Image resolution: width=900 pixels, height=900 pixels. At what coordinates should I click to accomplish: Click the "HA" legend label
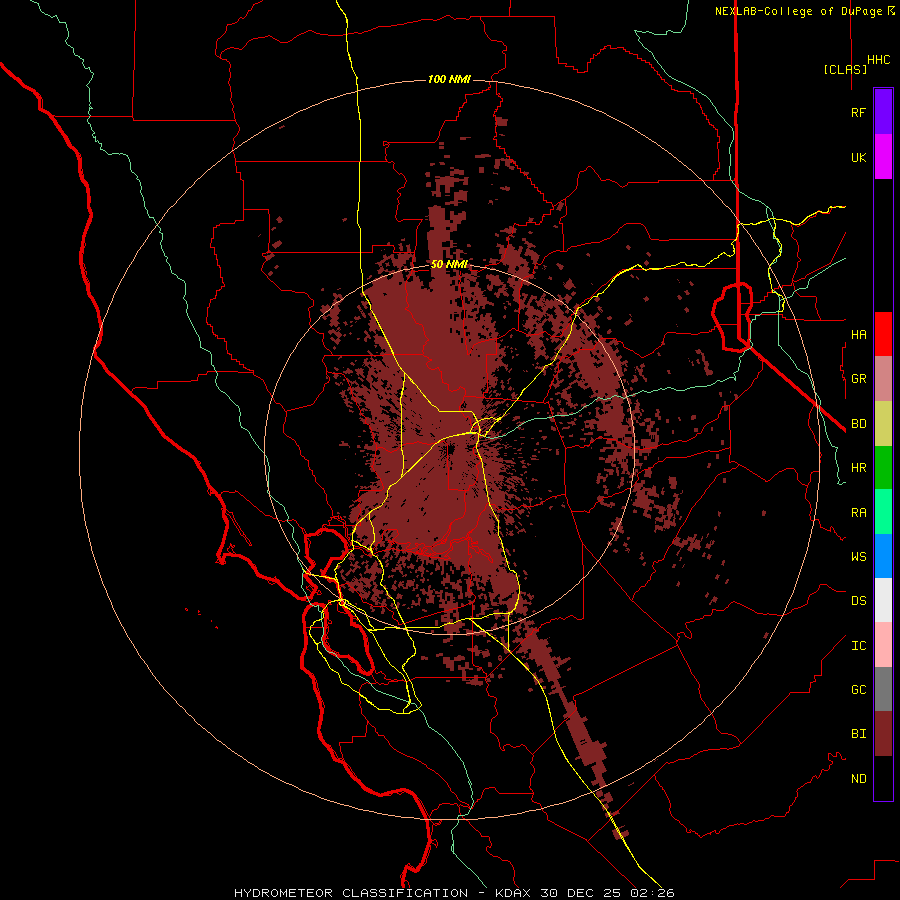click(858, 335)
